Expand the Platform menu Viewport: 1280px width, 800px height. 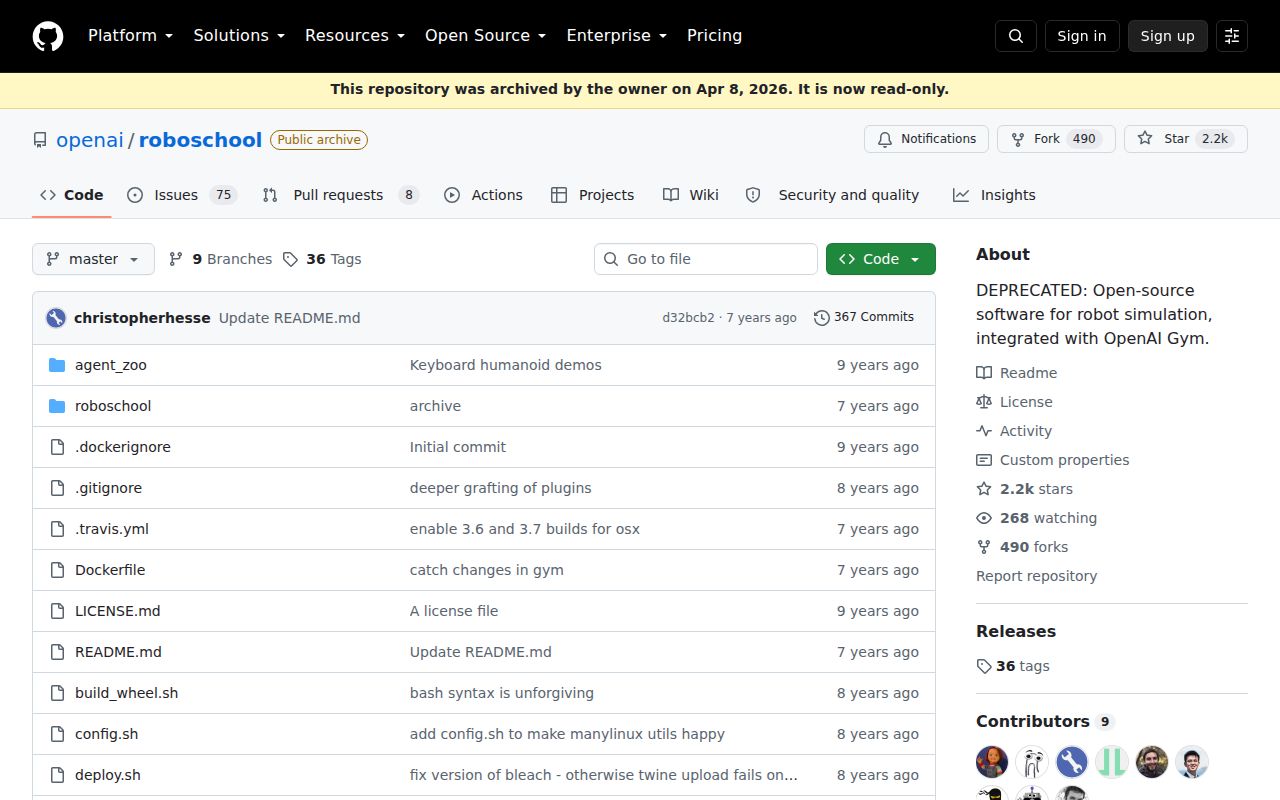130,35
